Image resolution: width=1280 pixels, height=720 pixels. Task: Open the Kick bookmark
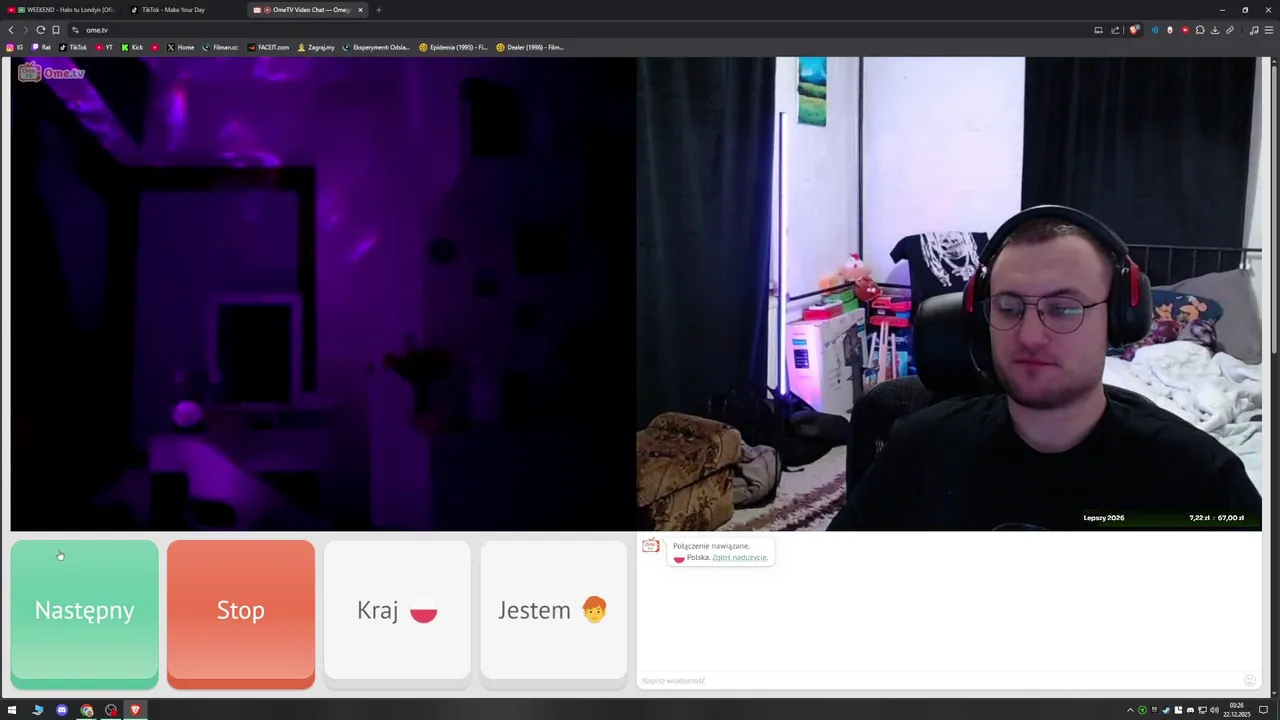point(132,47)
